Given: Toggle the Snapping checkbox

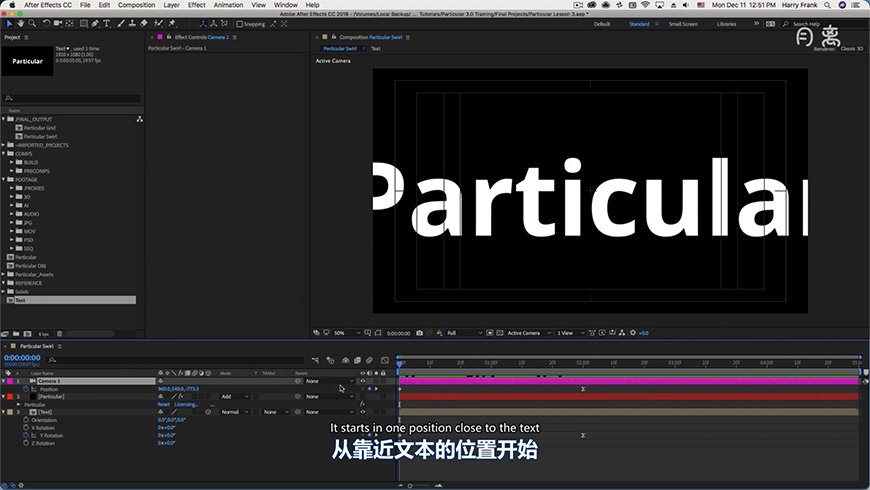Looking at the screenshot, I should [x=240, y=24].
